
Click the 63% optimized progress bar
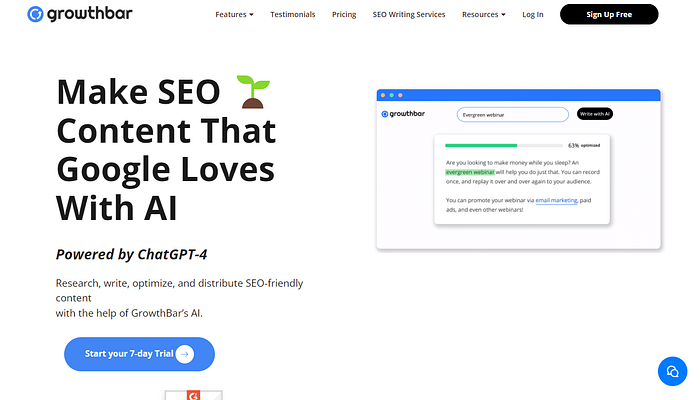(504, 146)
